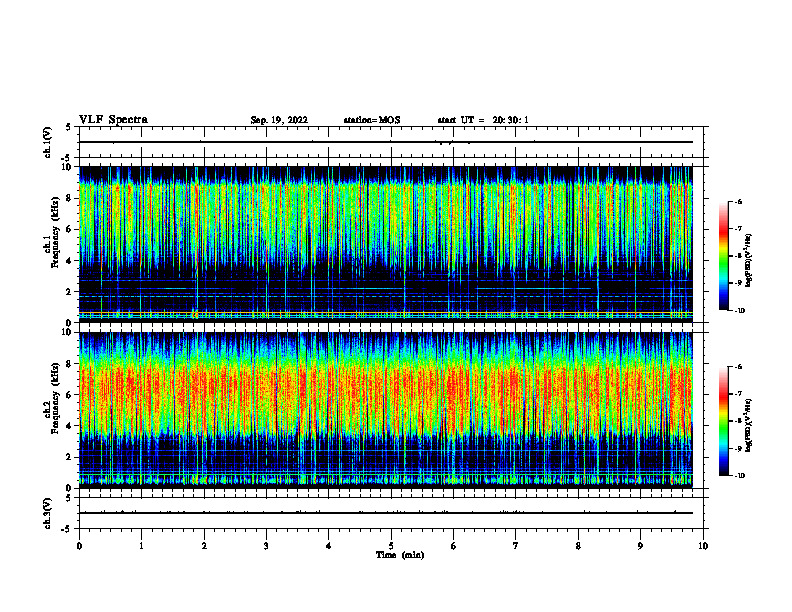Click the "6" kHz tick on ch.2 frequency axis
This screenshot has height=612, width=792.
click(x=70, y=395)
